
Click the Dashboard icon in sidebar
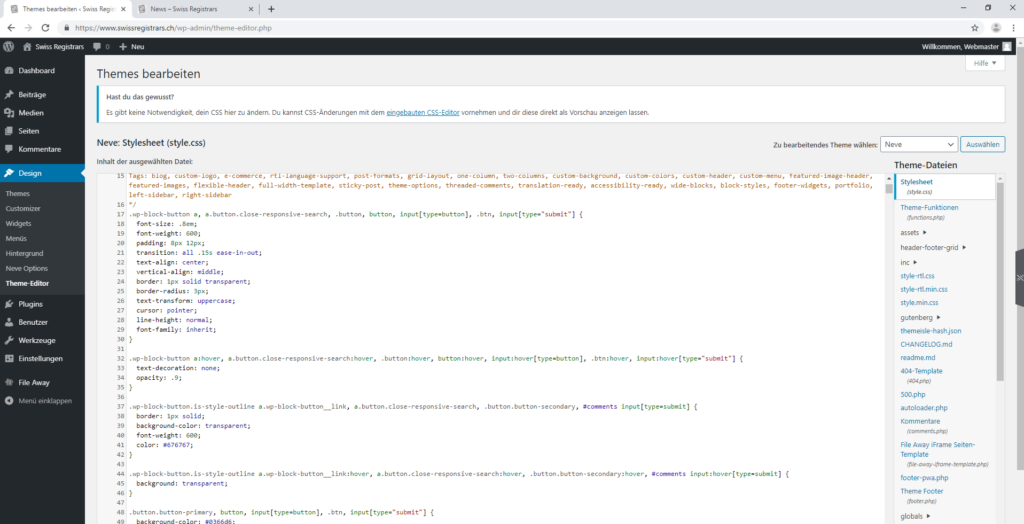click(9, 71)
